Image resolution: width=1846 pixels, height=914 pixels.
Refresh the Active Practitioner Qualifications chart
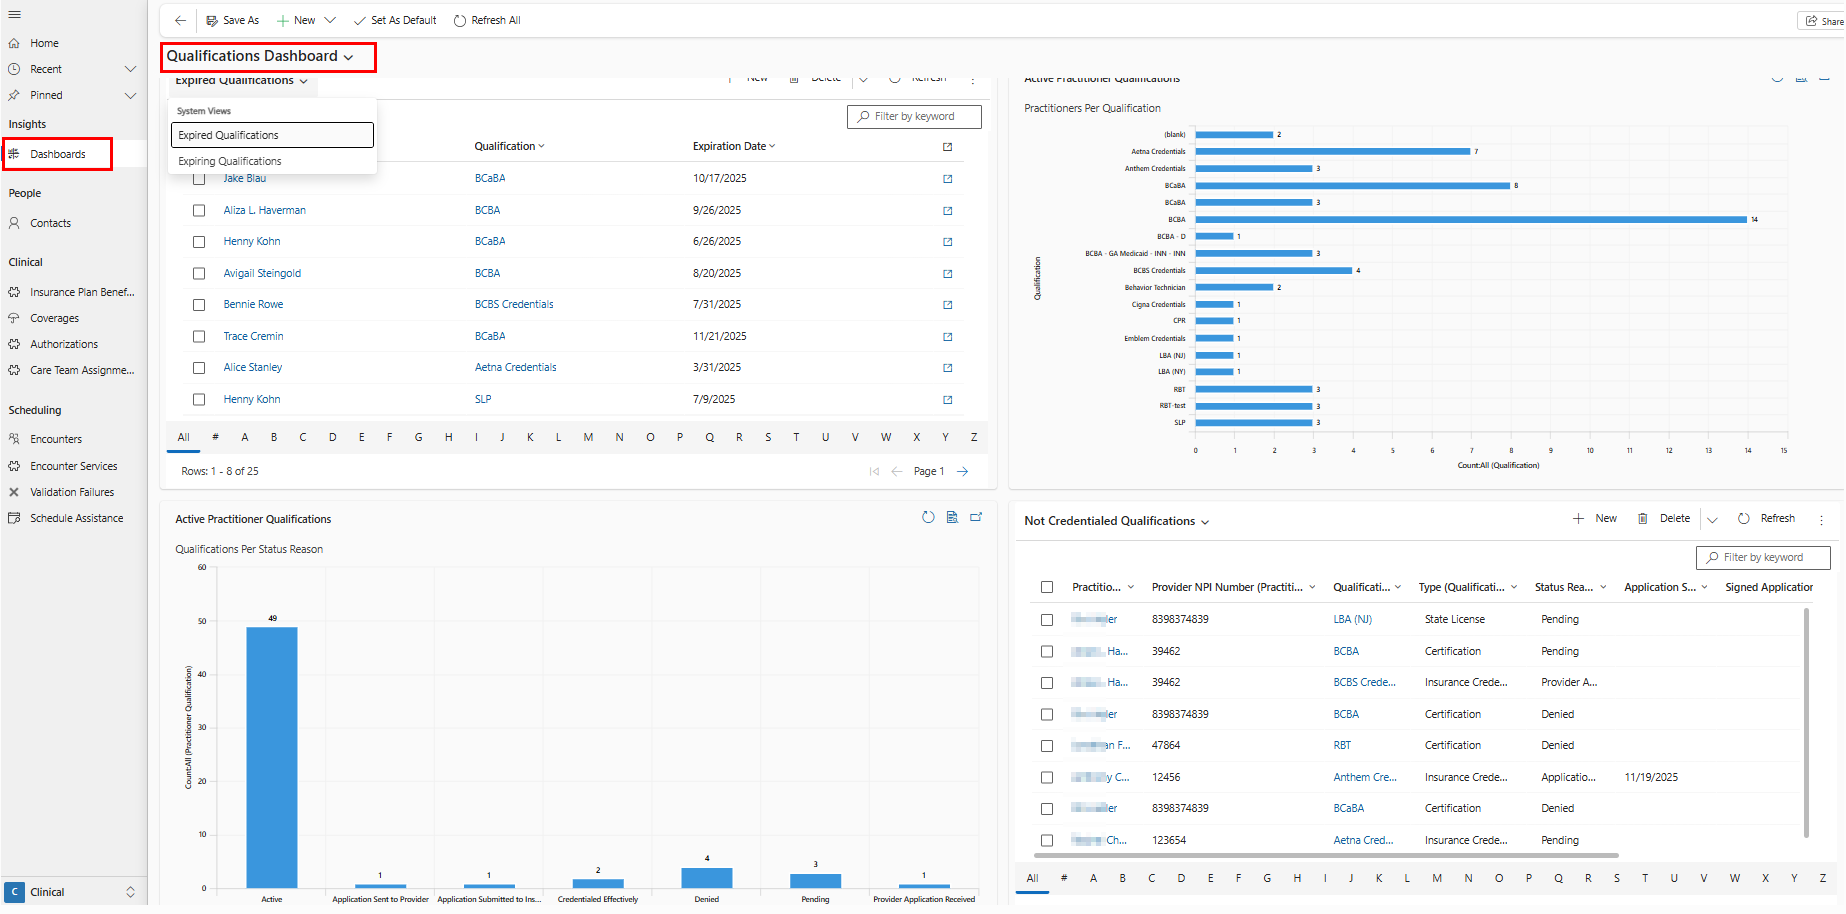928,517
